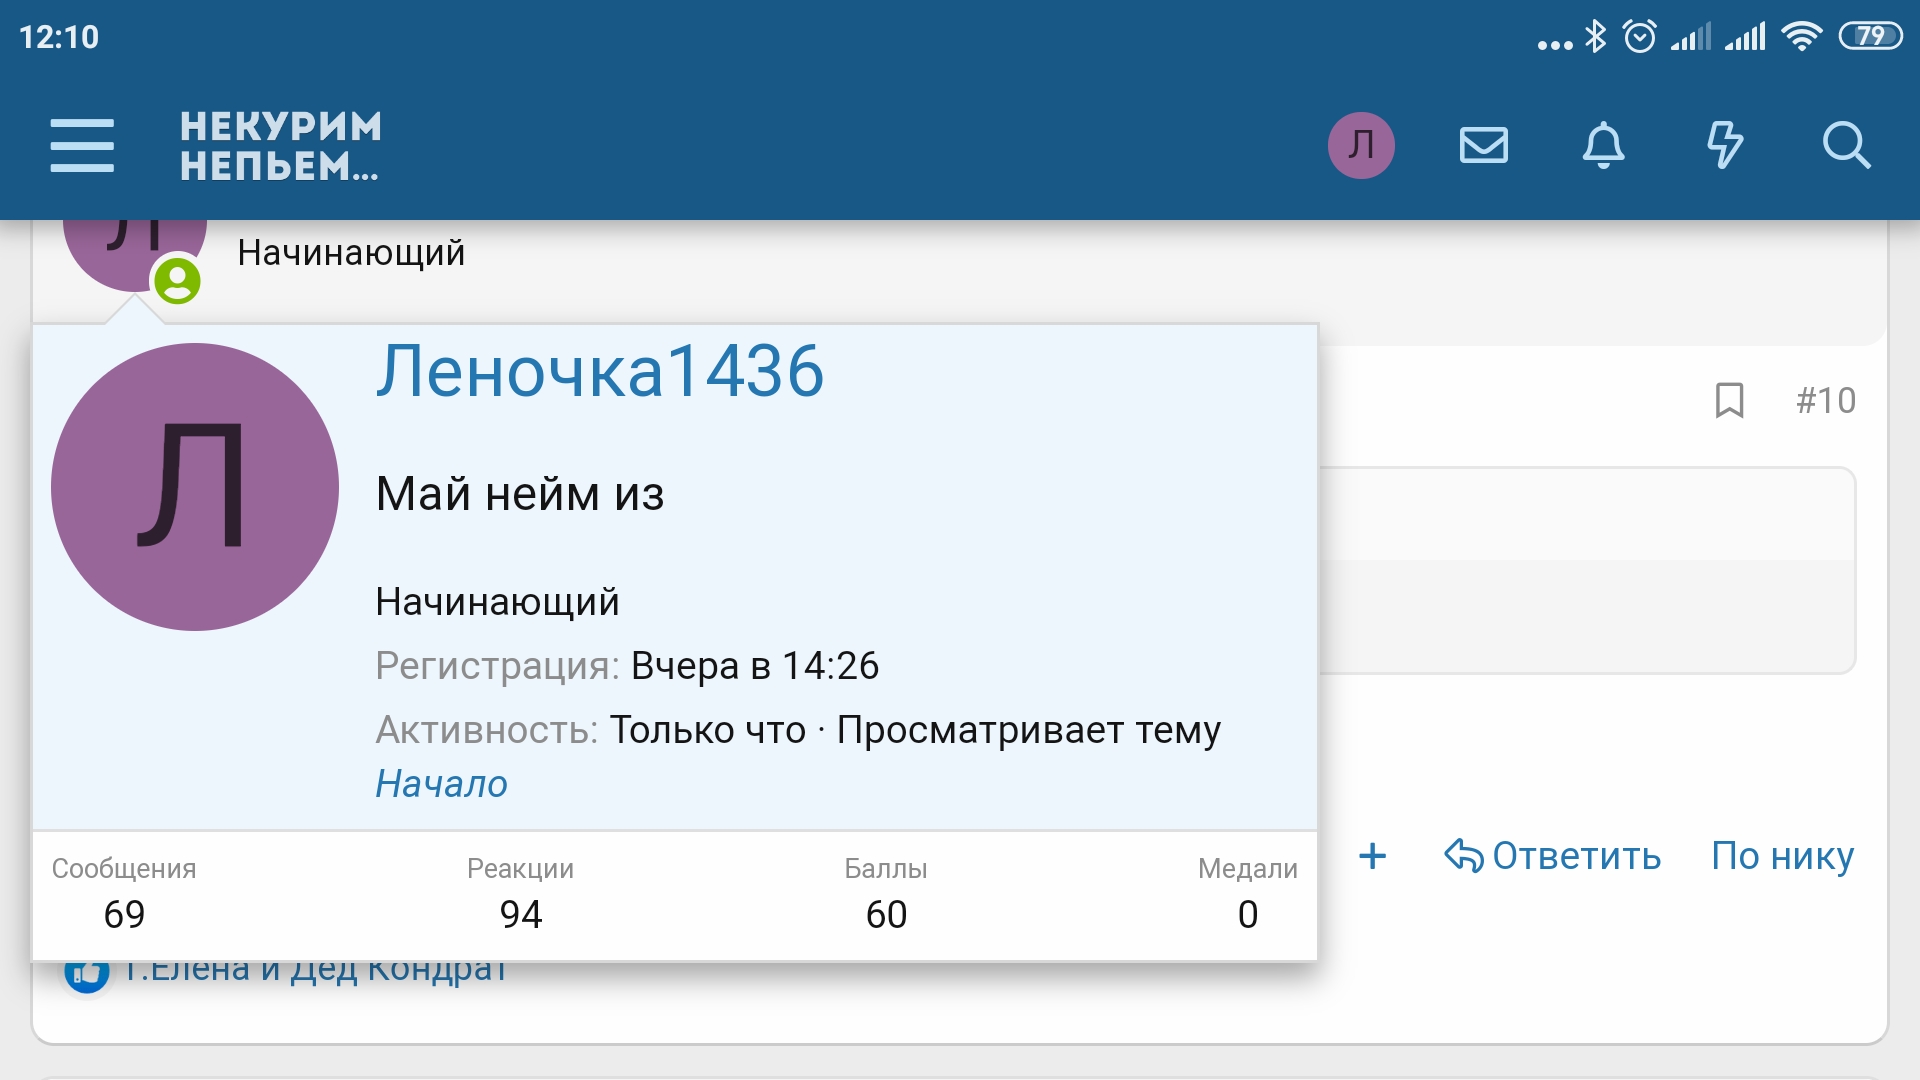Open the bell notifications icon
This screenshot has height=1080, width=1920.
pyautogui.click(x=1603, y=145)
